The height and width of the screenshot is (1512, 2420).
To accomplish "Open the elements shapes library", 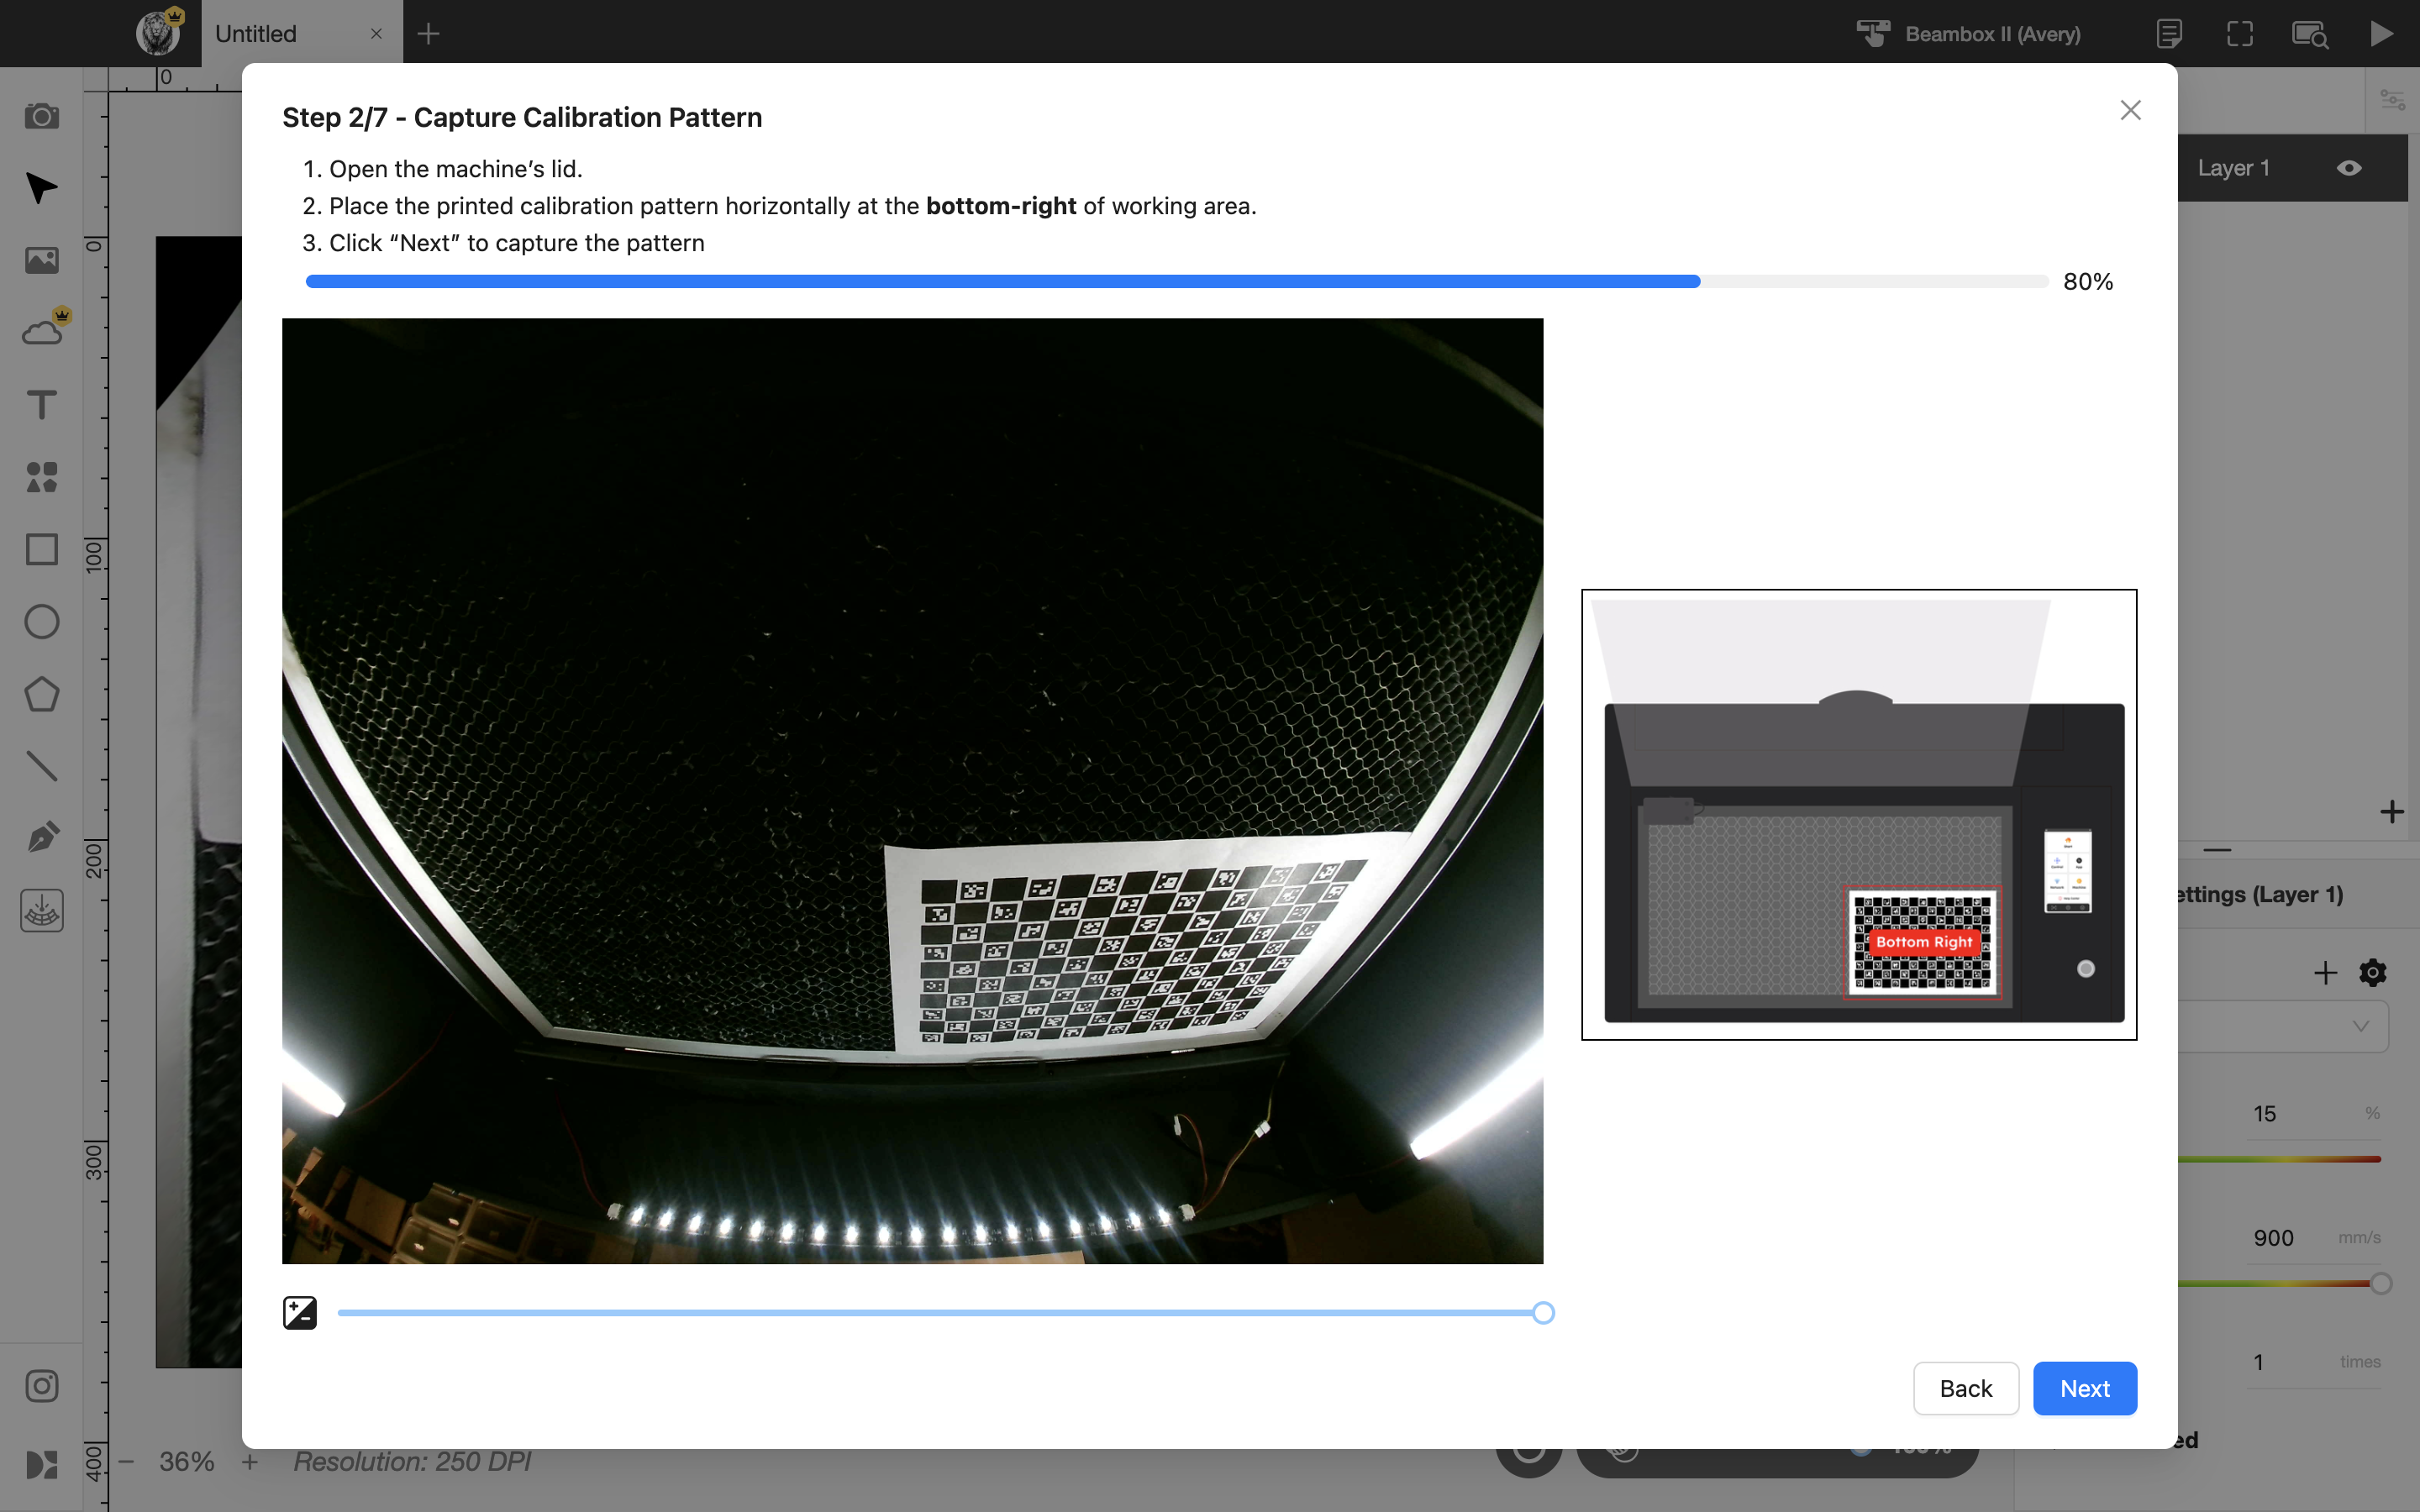I will click(41, 477).
